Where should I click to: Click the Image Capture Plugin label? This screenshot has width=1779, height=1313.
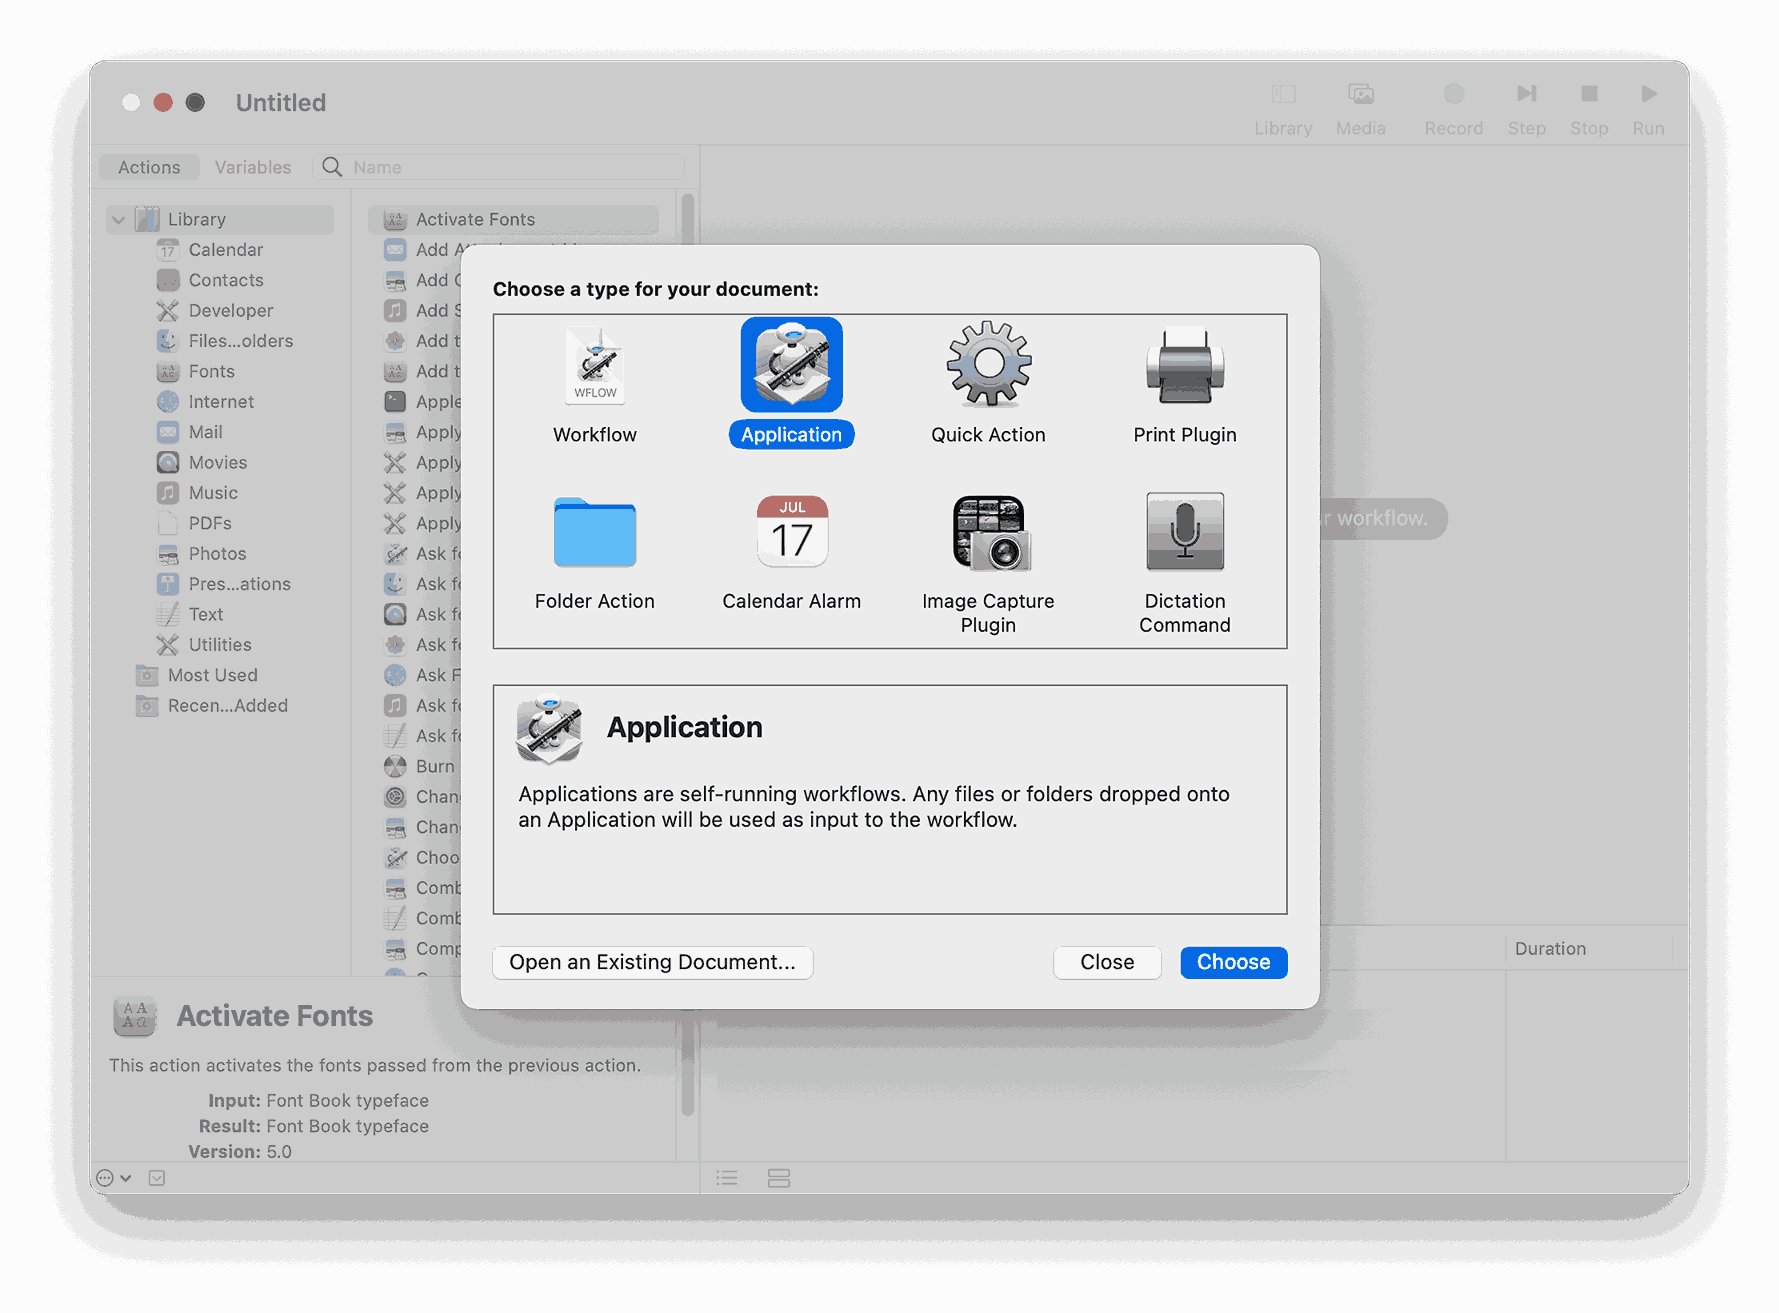tap(988, 613)
